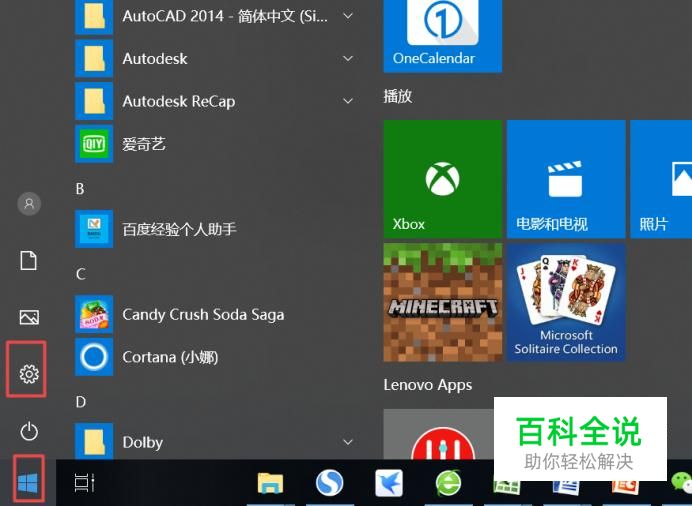Launch Sogou browser from the taskbar
The height and width of the screenshot is (506, 692).
coord(330,483)
